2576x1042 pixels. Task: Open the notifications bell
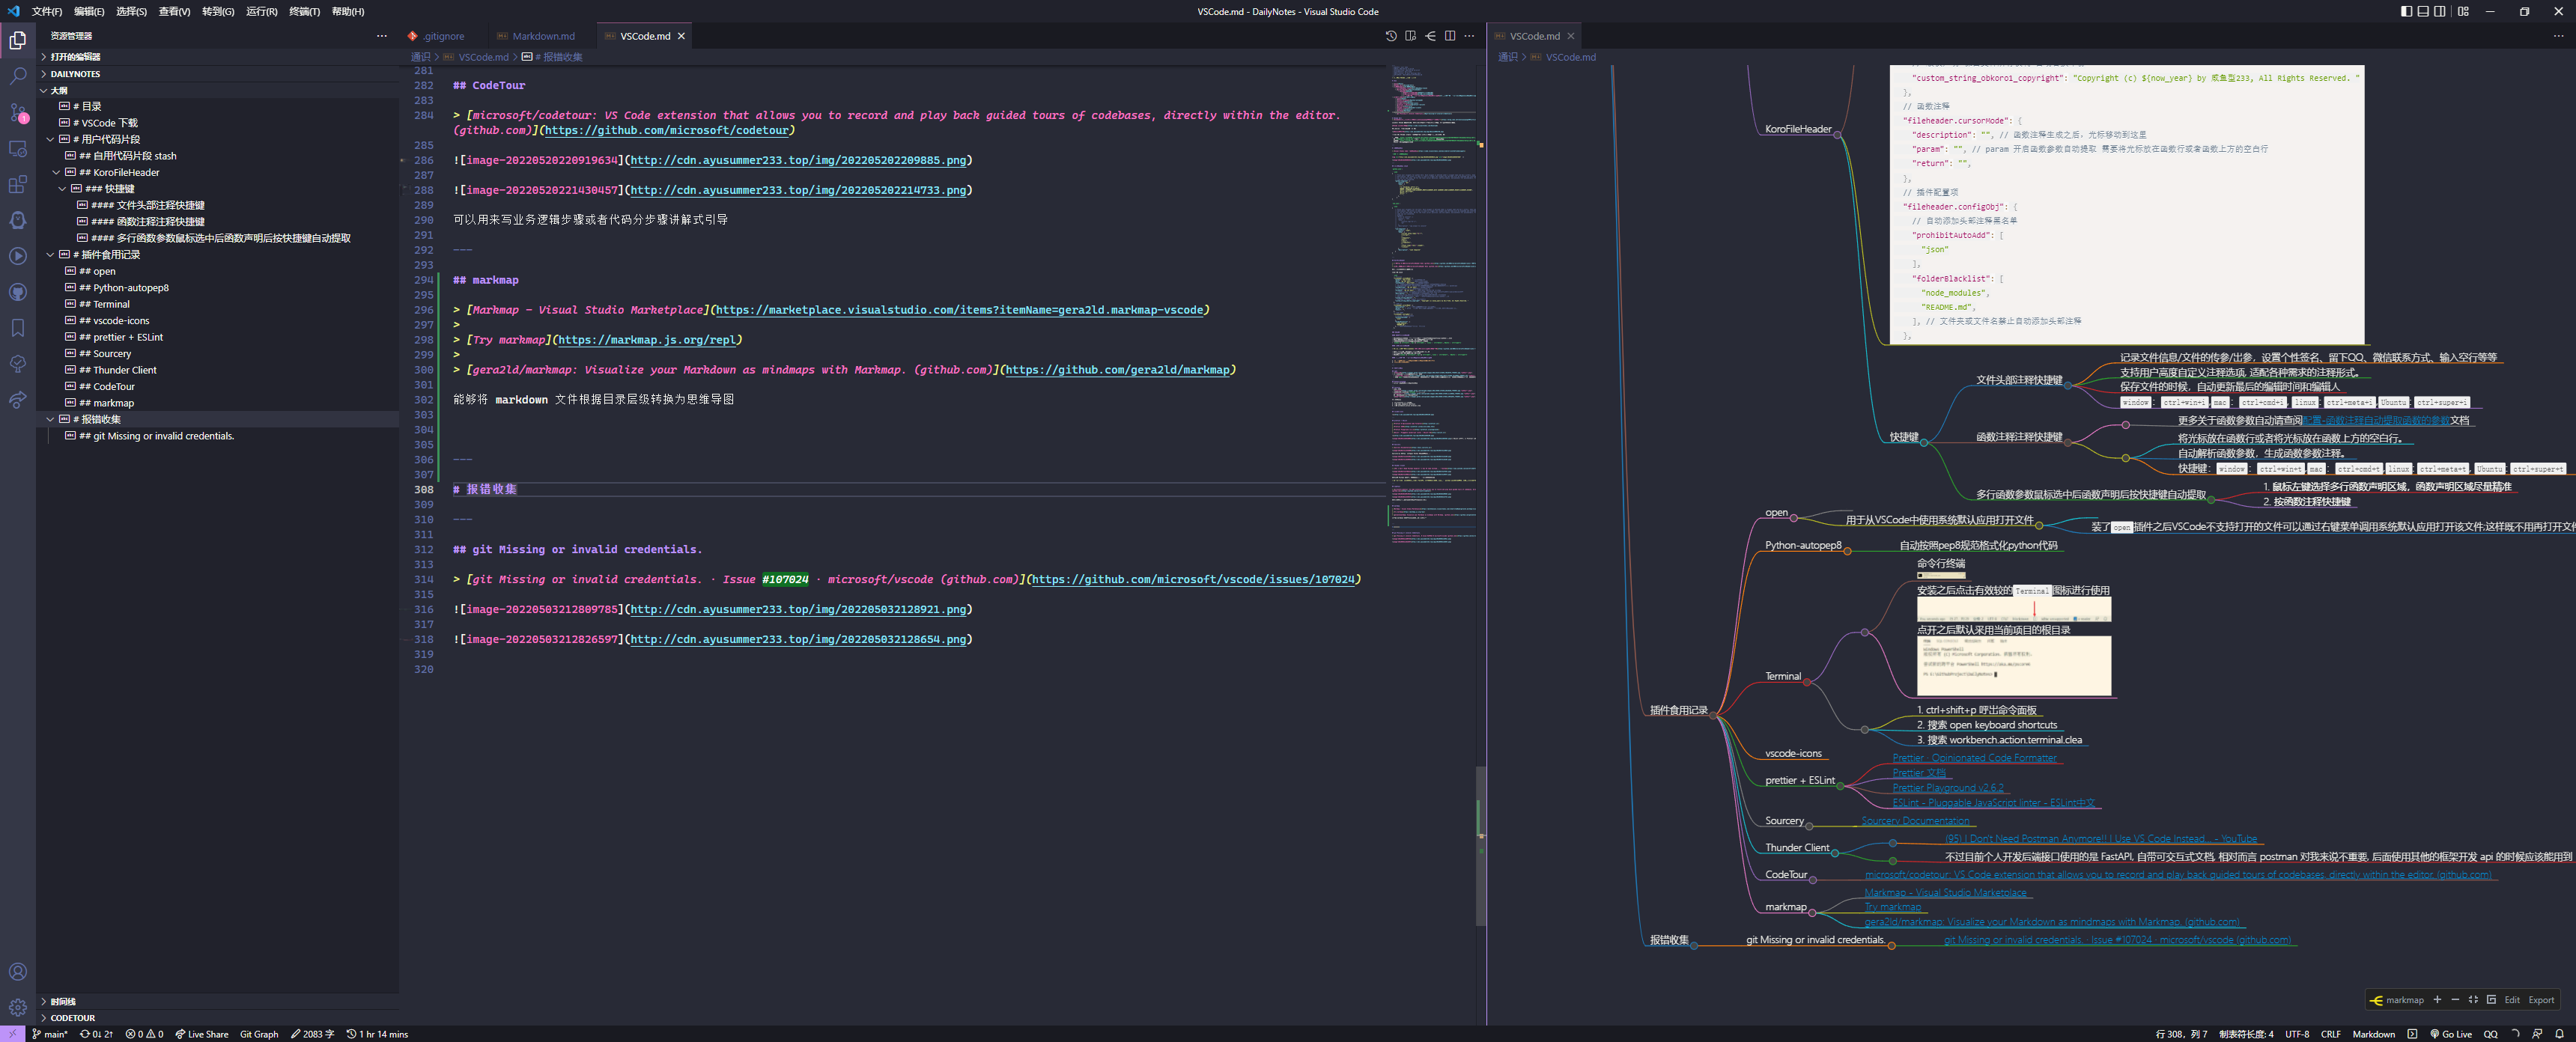[2559, 1034]
